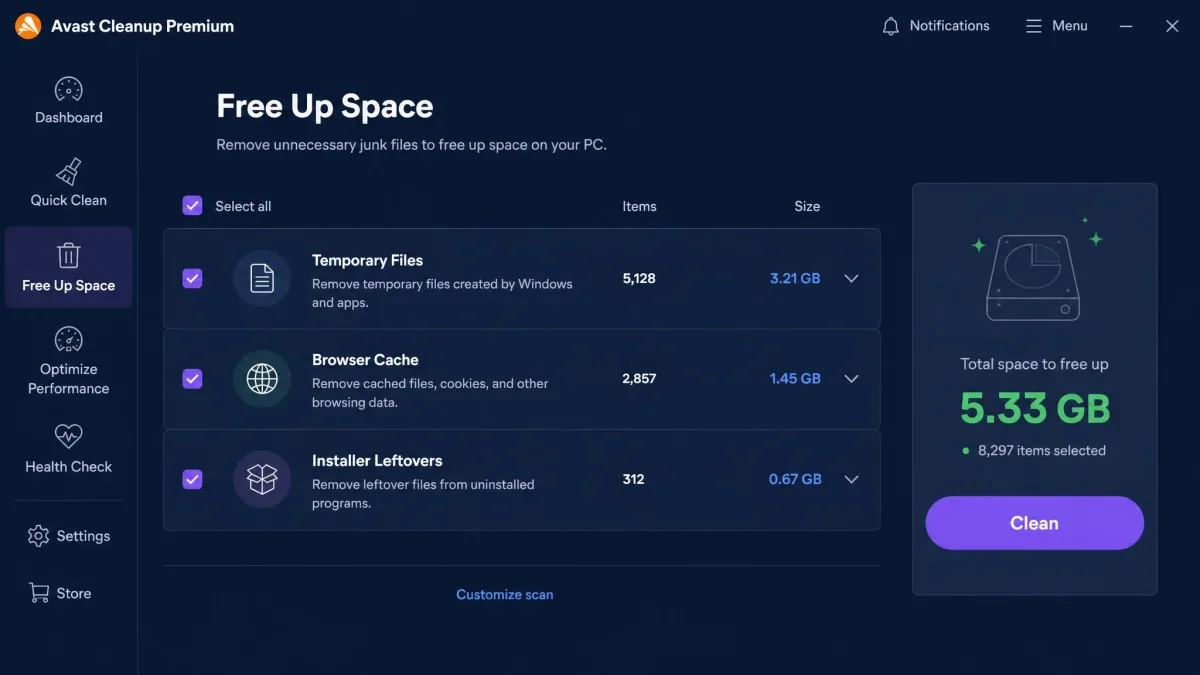The height and width of the screenshot is (675, 1200).
Task: Close the Avast Cleanup window
Action: coord(1172,26)
